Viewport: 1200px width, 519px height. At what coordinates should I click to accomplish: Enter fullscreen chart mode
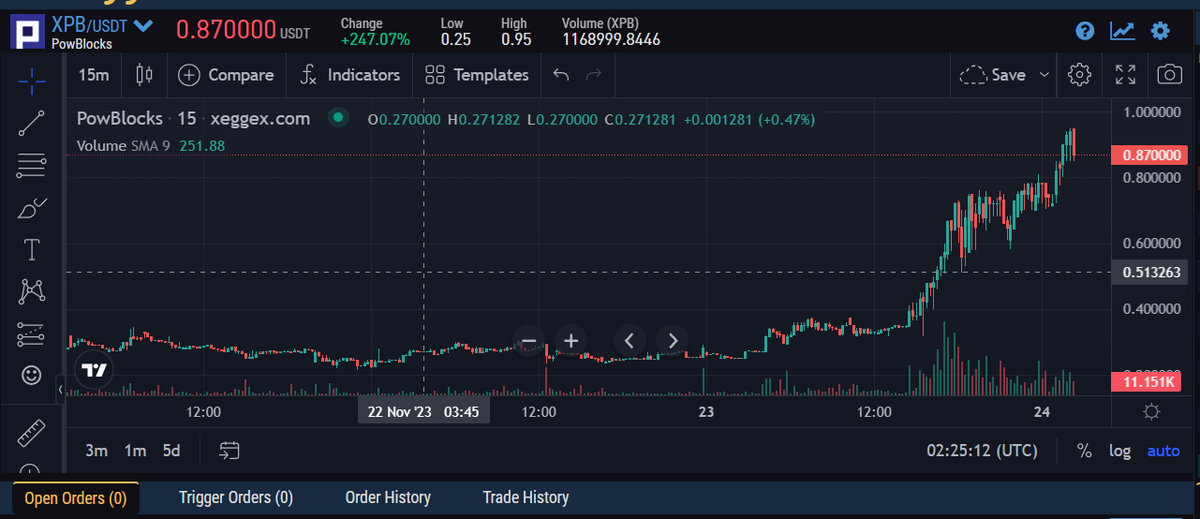[1125, 75]
